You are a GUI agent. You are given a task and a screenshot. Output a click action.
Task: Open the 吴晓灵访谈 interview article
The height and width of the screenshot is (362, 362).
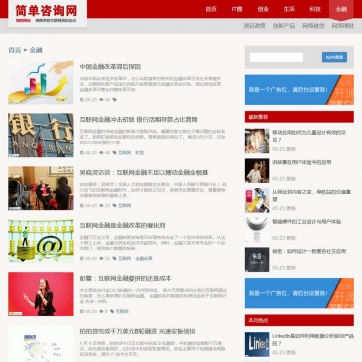pyautogui.click(x=144, y=172)
